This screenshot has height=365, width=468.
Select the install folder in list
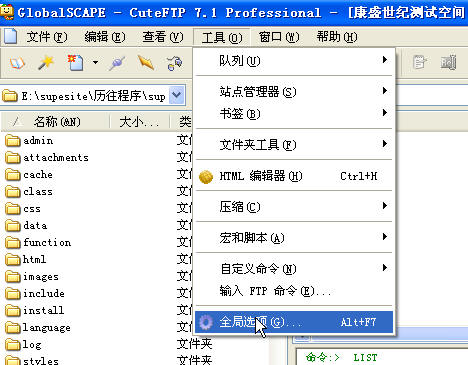click(x=35, y=310)
